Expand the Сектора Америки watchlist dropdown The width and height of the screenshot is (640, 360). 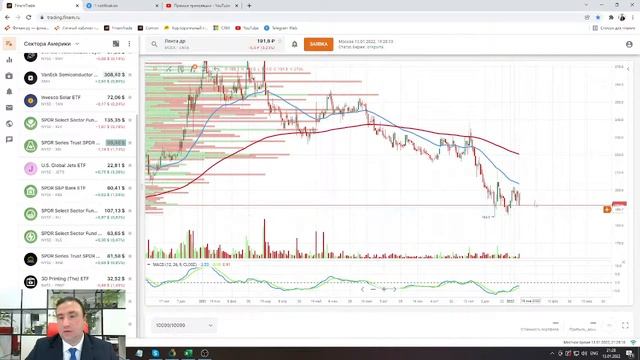(77, 44)
